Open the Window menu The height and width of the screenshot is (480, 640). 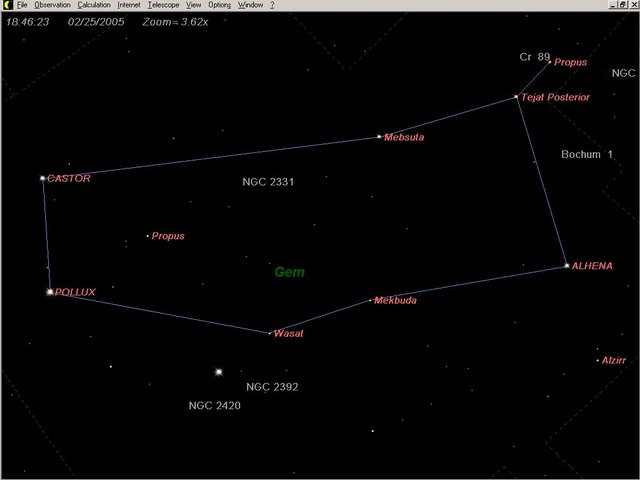tap(250, 5)
